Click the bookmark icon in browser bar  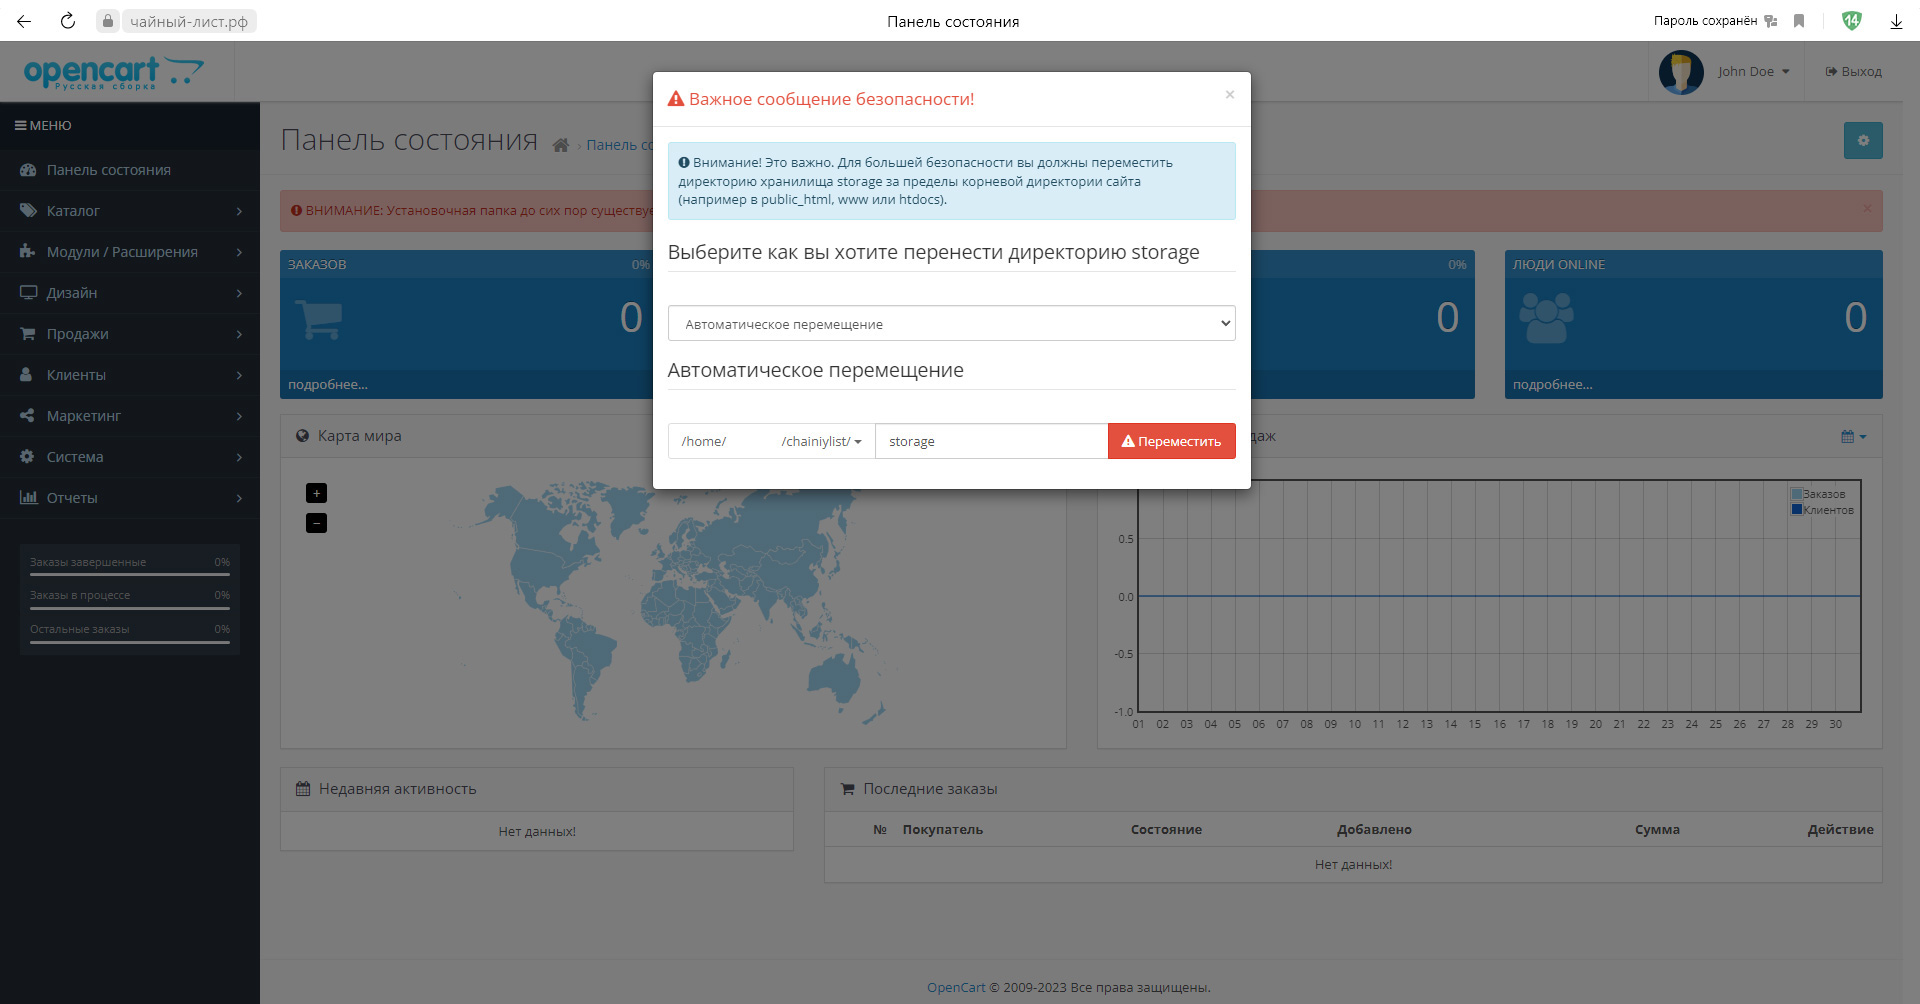(x=1799, y=21)
